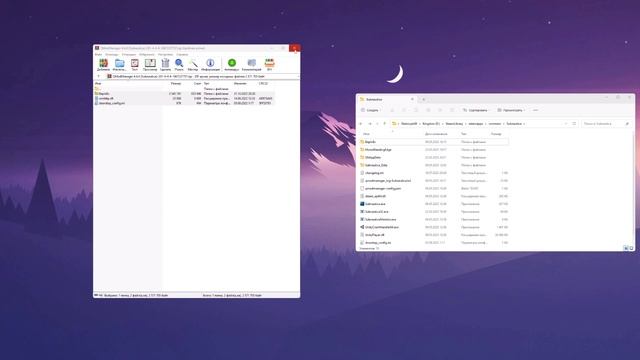Select steam_api64.dll in File Explorer
The width and height of the screenshot is (640, 360).
pyautogui.click(x=434, y=196)
